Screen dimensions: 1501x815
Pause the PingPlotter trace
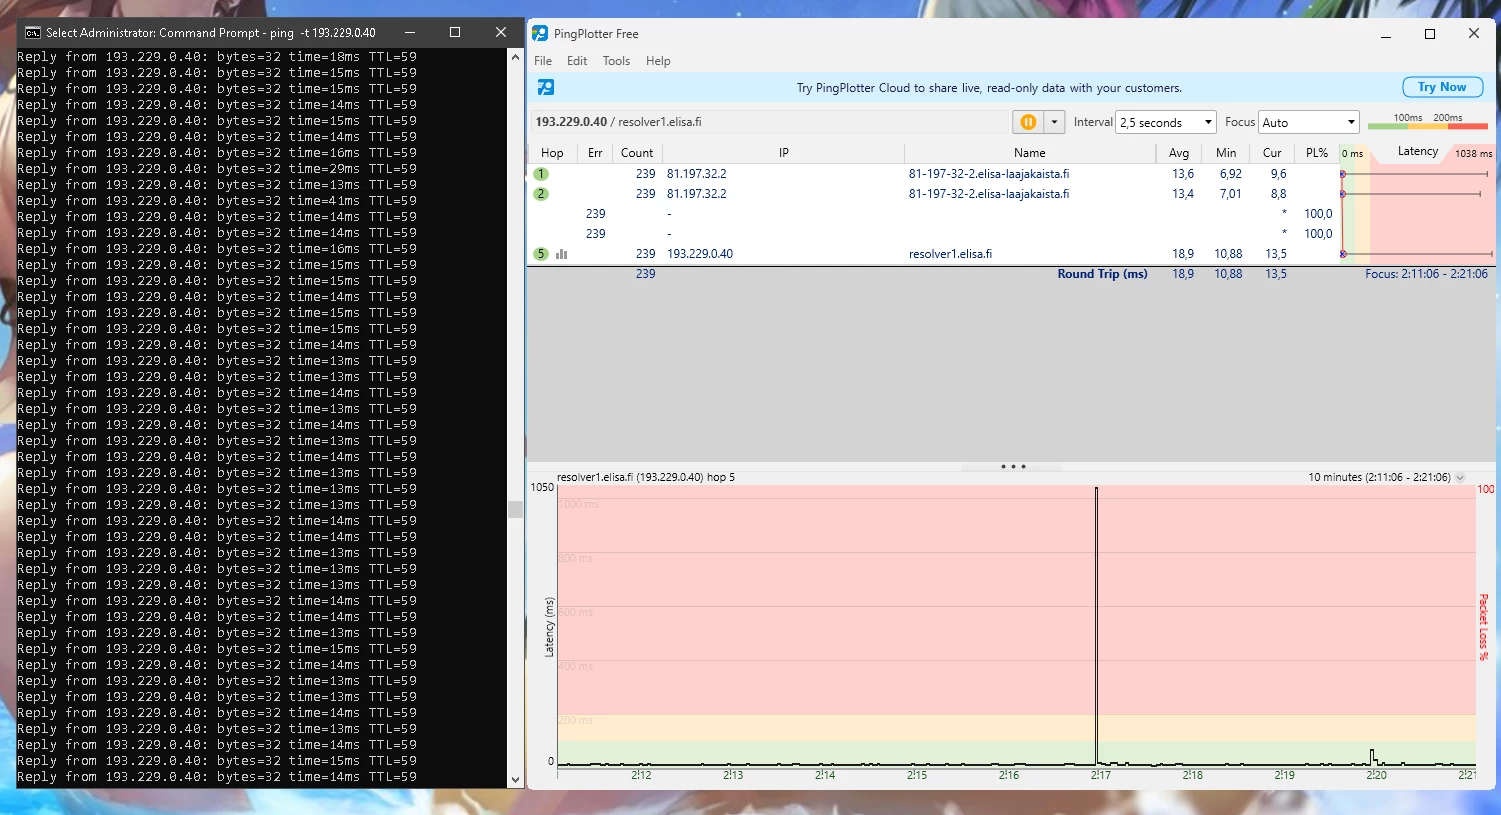(x=1028, y=122)
